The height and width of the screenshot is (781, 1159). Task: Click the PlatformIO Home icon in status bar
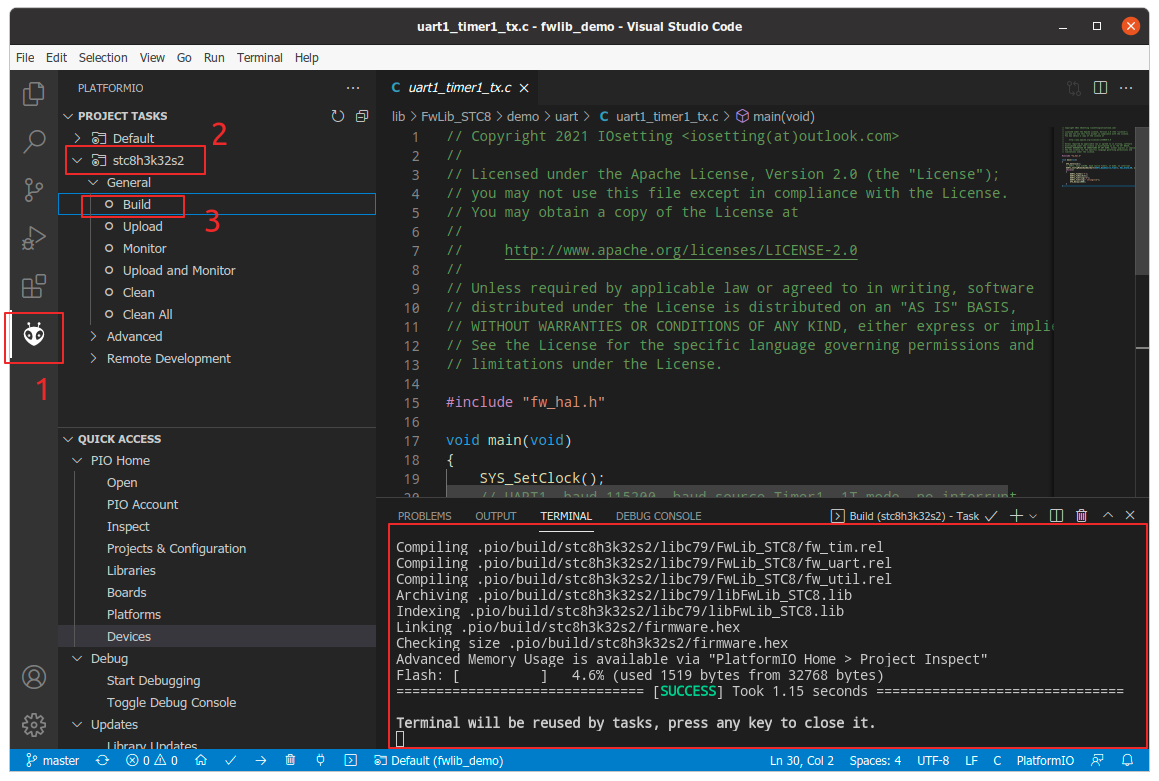tap(203, 760)
